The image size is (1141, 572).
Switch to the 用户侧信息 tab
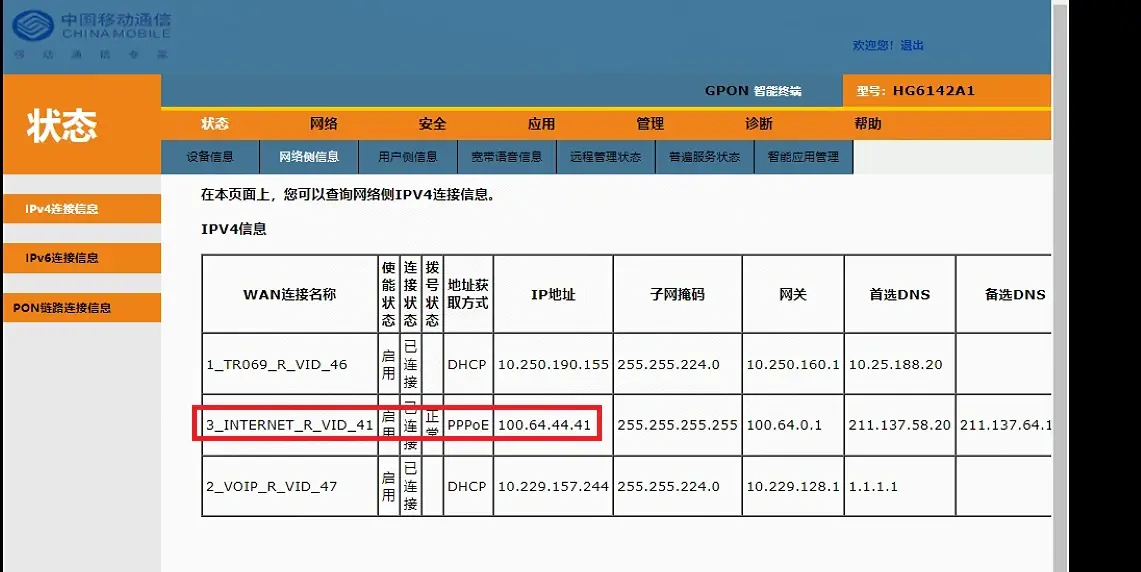[408, 157]
